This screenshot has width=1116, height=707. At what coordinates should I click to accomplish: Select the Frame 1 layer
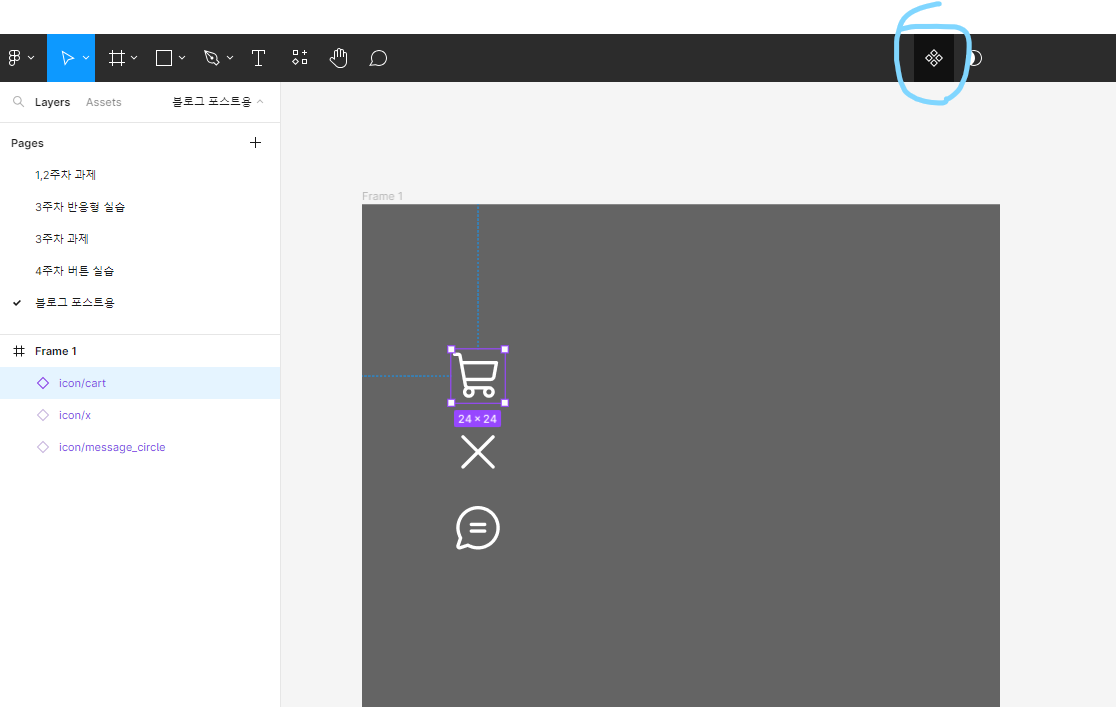point(140,351)
